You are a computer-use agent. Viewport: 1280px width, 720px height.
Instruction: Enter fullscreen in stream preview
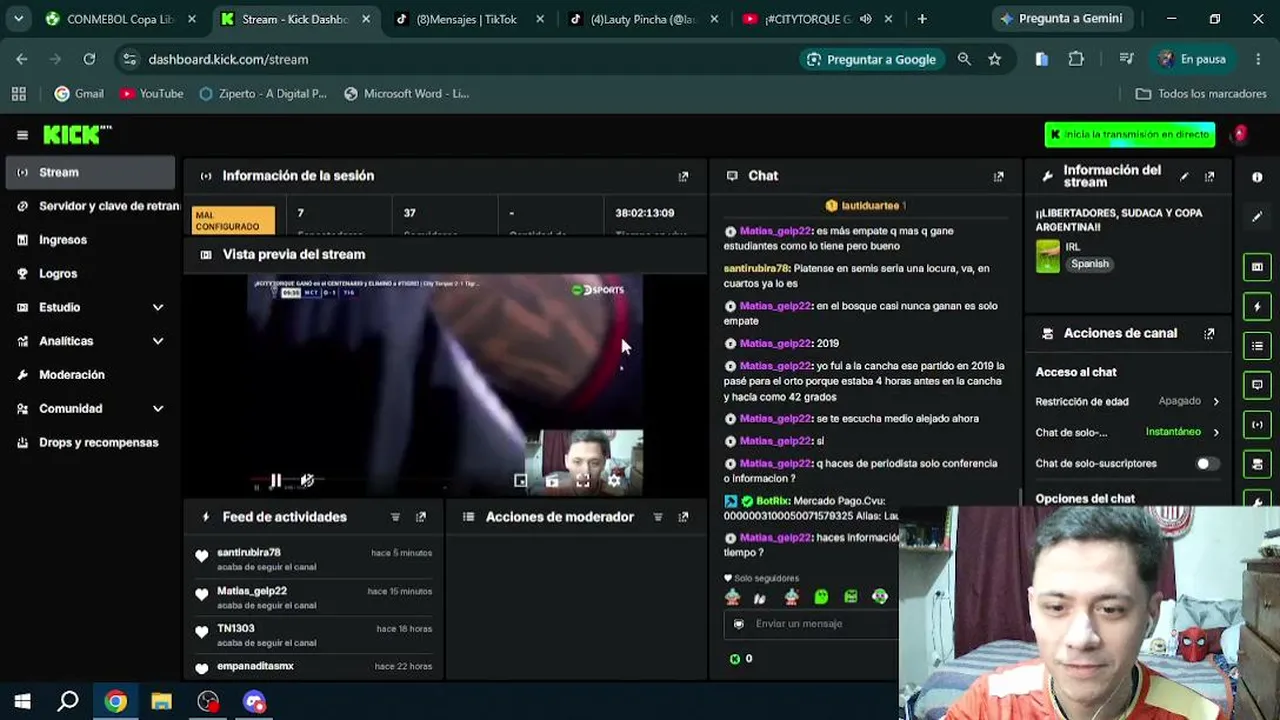pos(583,481)
